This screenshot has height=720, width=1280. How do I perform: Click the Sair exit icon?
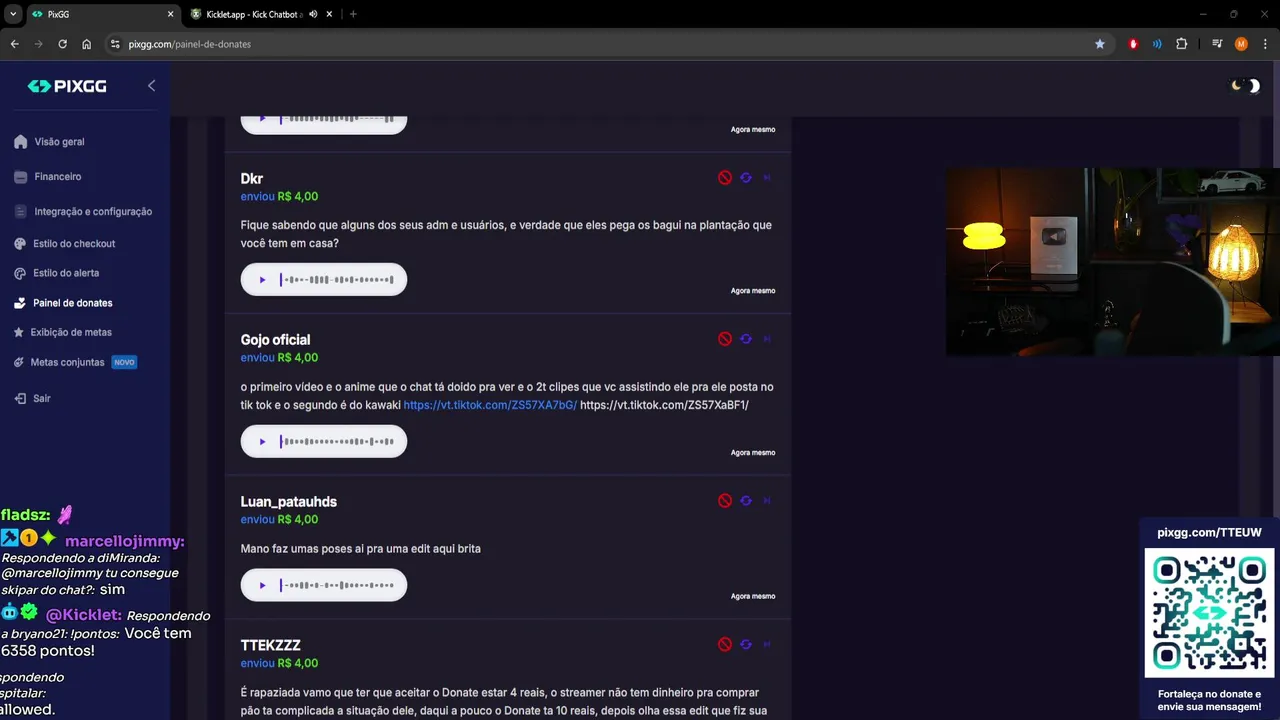point(20,398)
